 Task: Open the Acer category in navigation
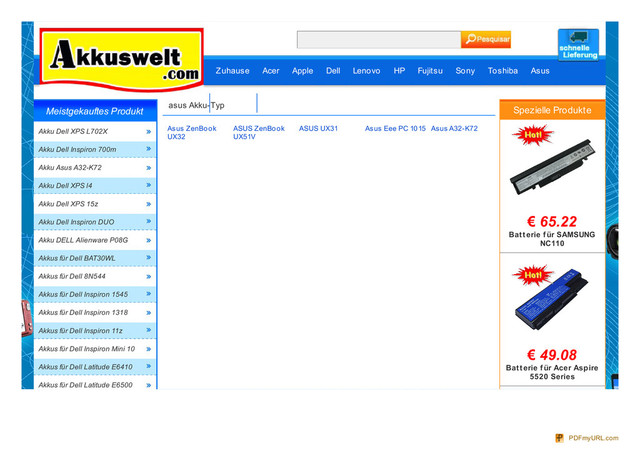[x=271, y=71]
